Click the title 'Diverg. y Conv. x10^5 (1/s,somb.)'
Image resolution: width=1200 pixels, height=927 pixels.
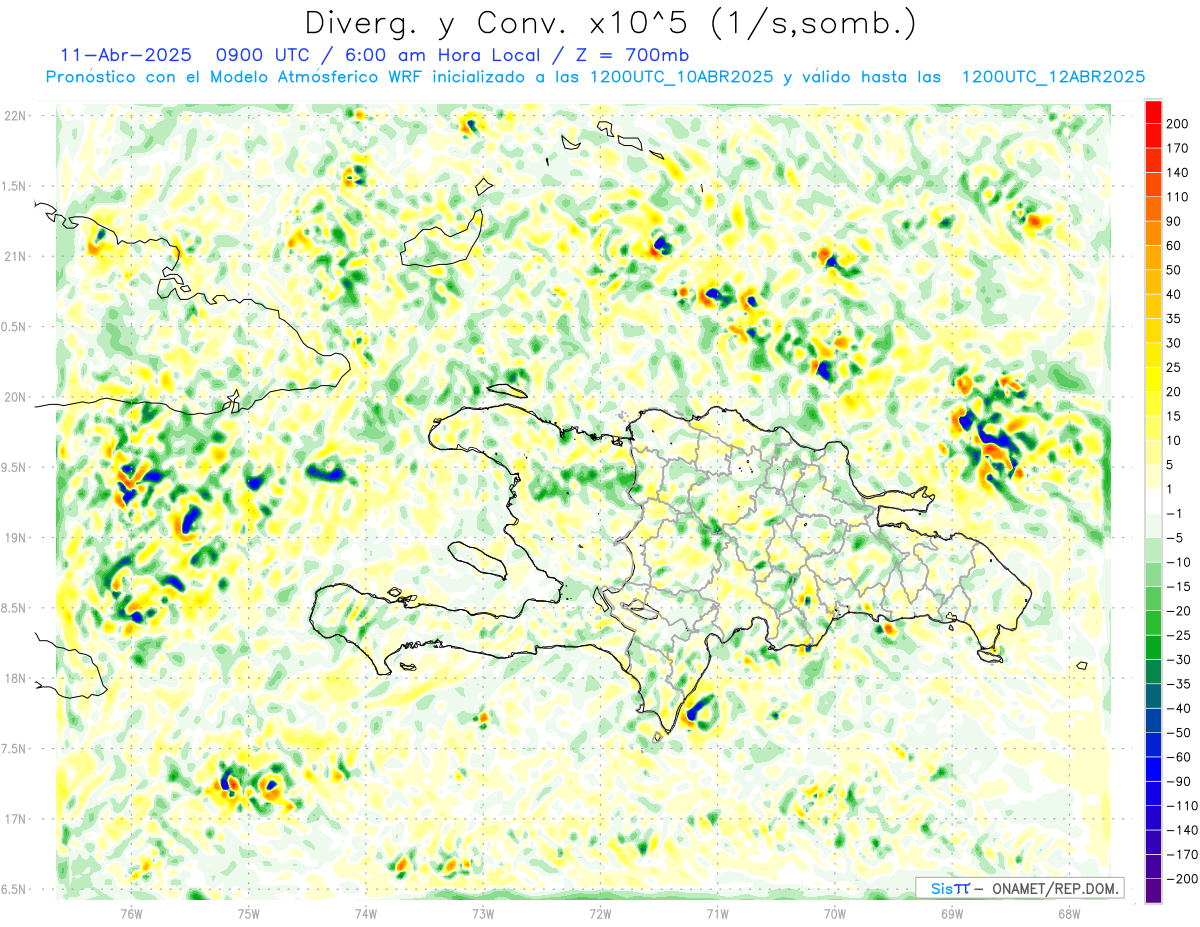(610, 23)
